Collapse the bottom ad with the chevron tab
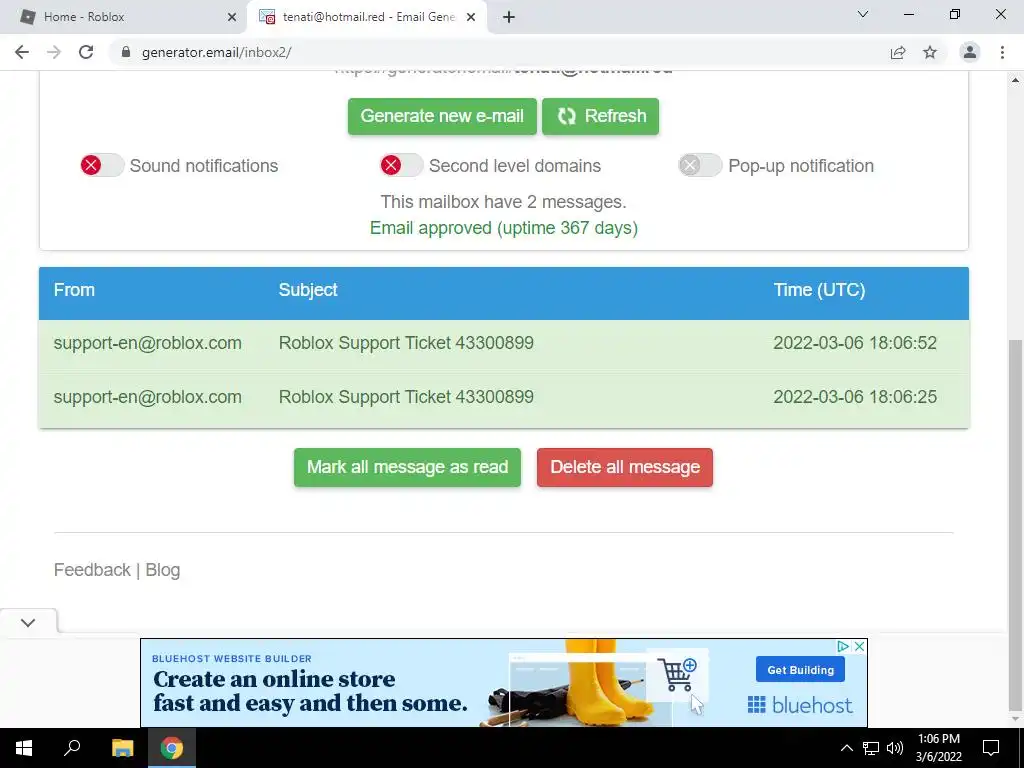Image resolution: width=1024 pixels, height=768 pixels. 28,622
